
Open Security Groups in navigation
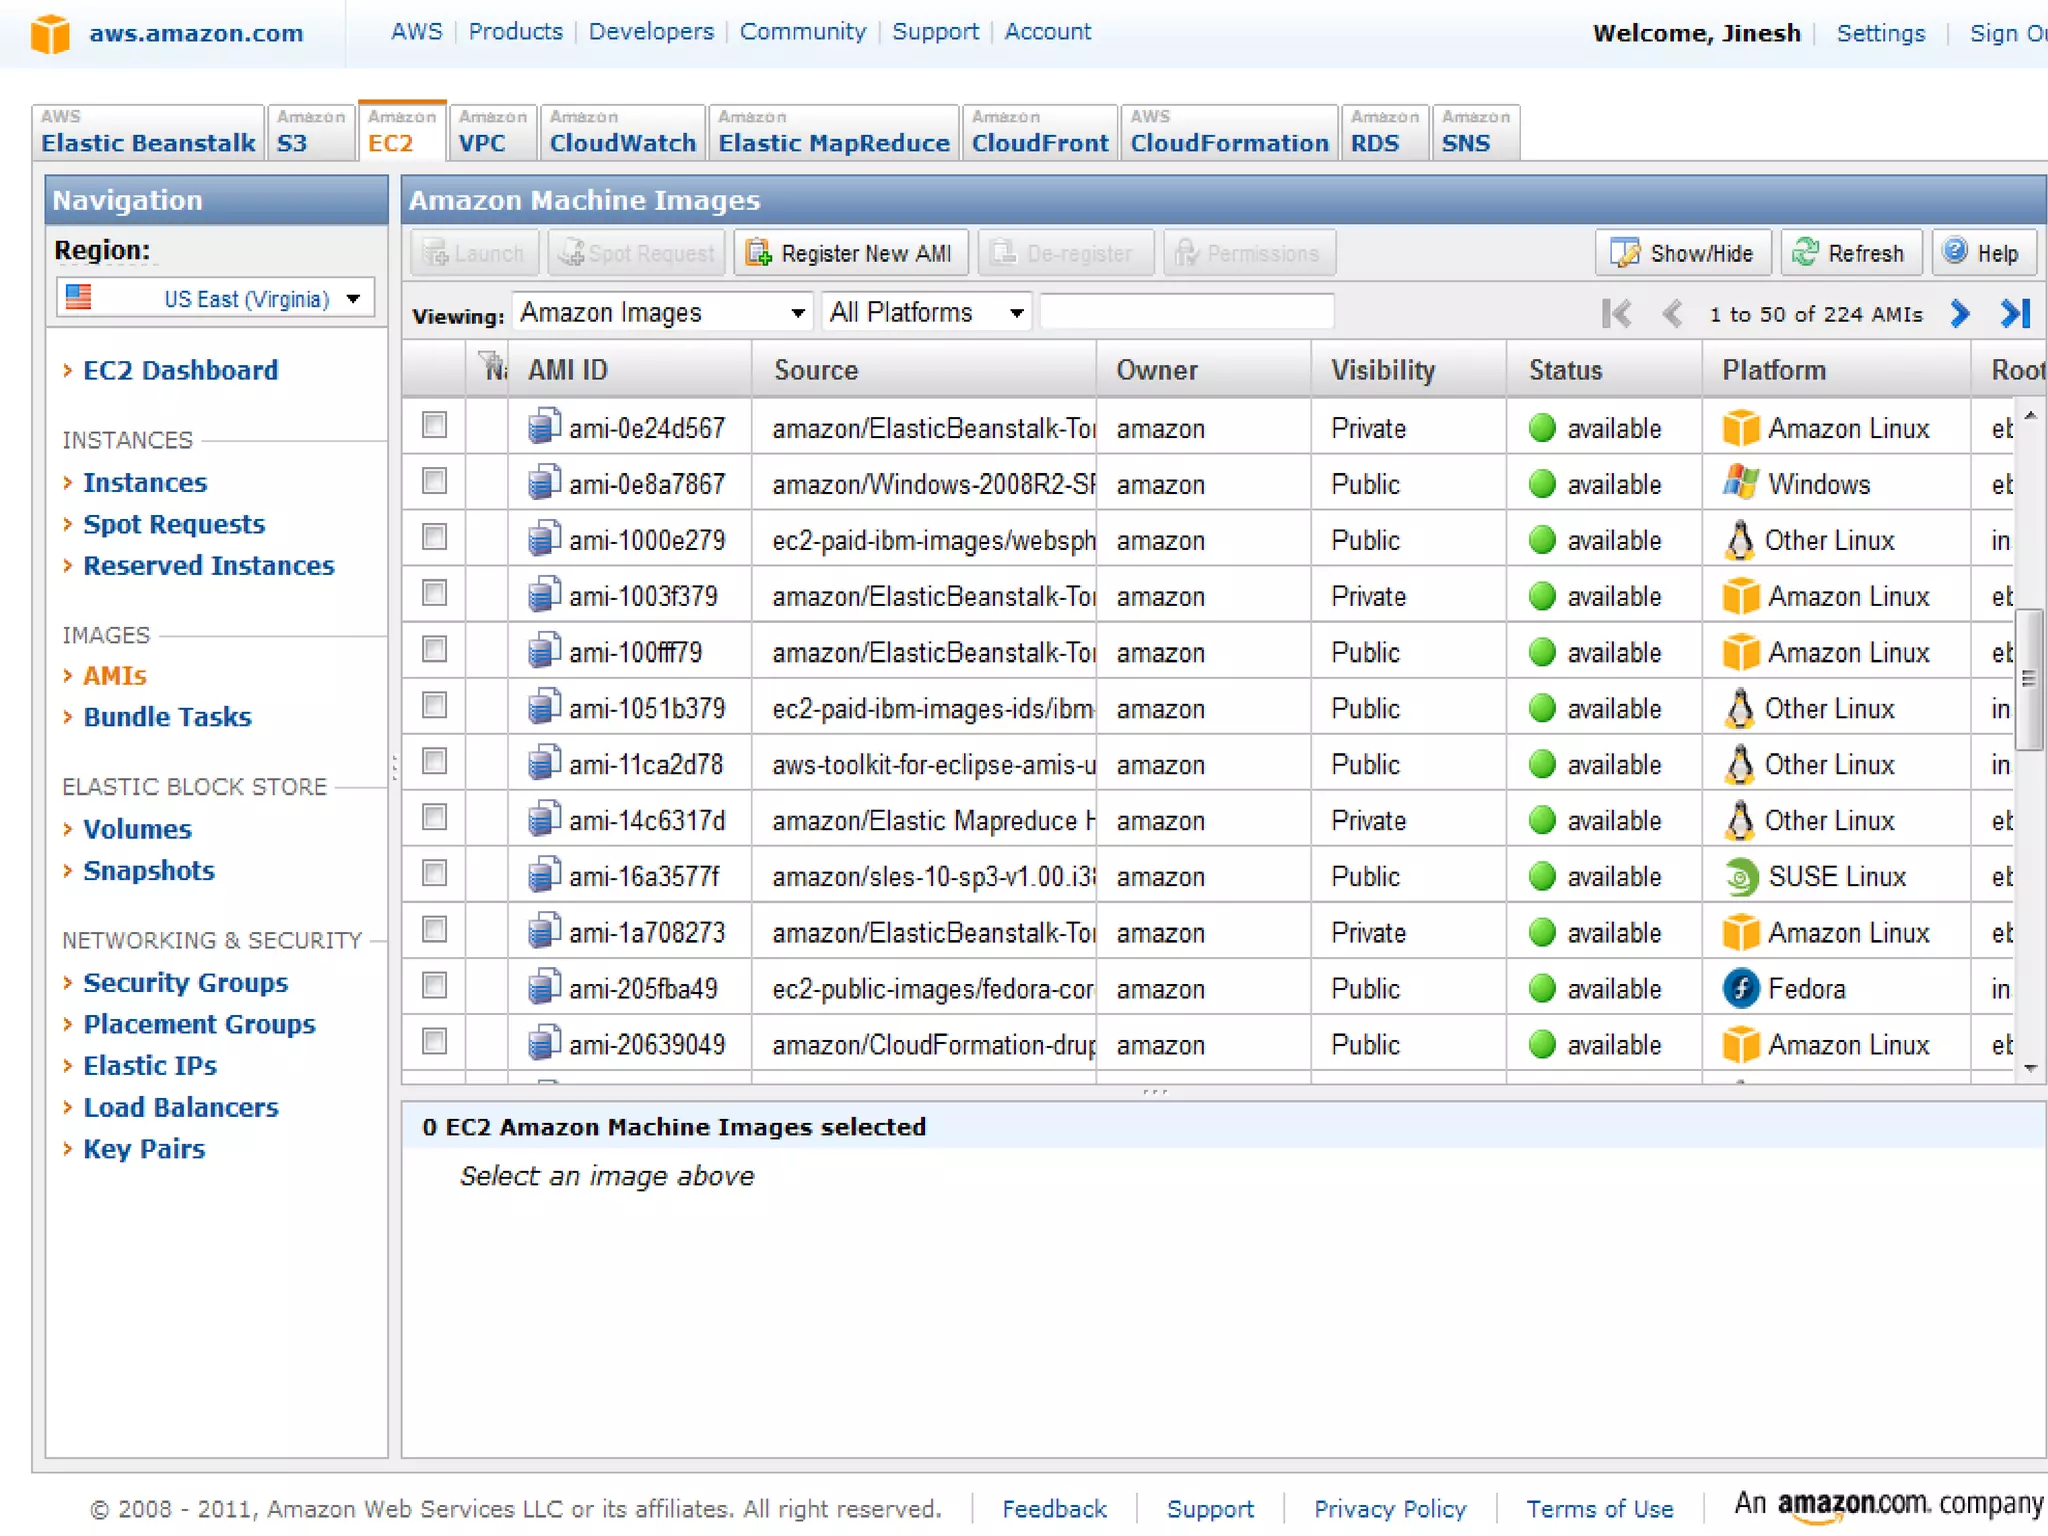coord(185,983)
